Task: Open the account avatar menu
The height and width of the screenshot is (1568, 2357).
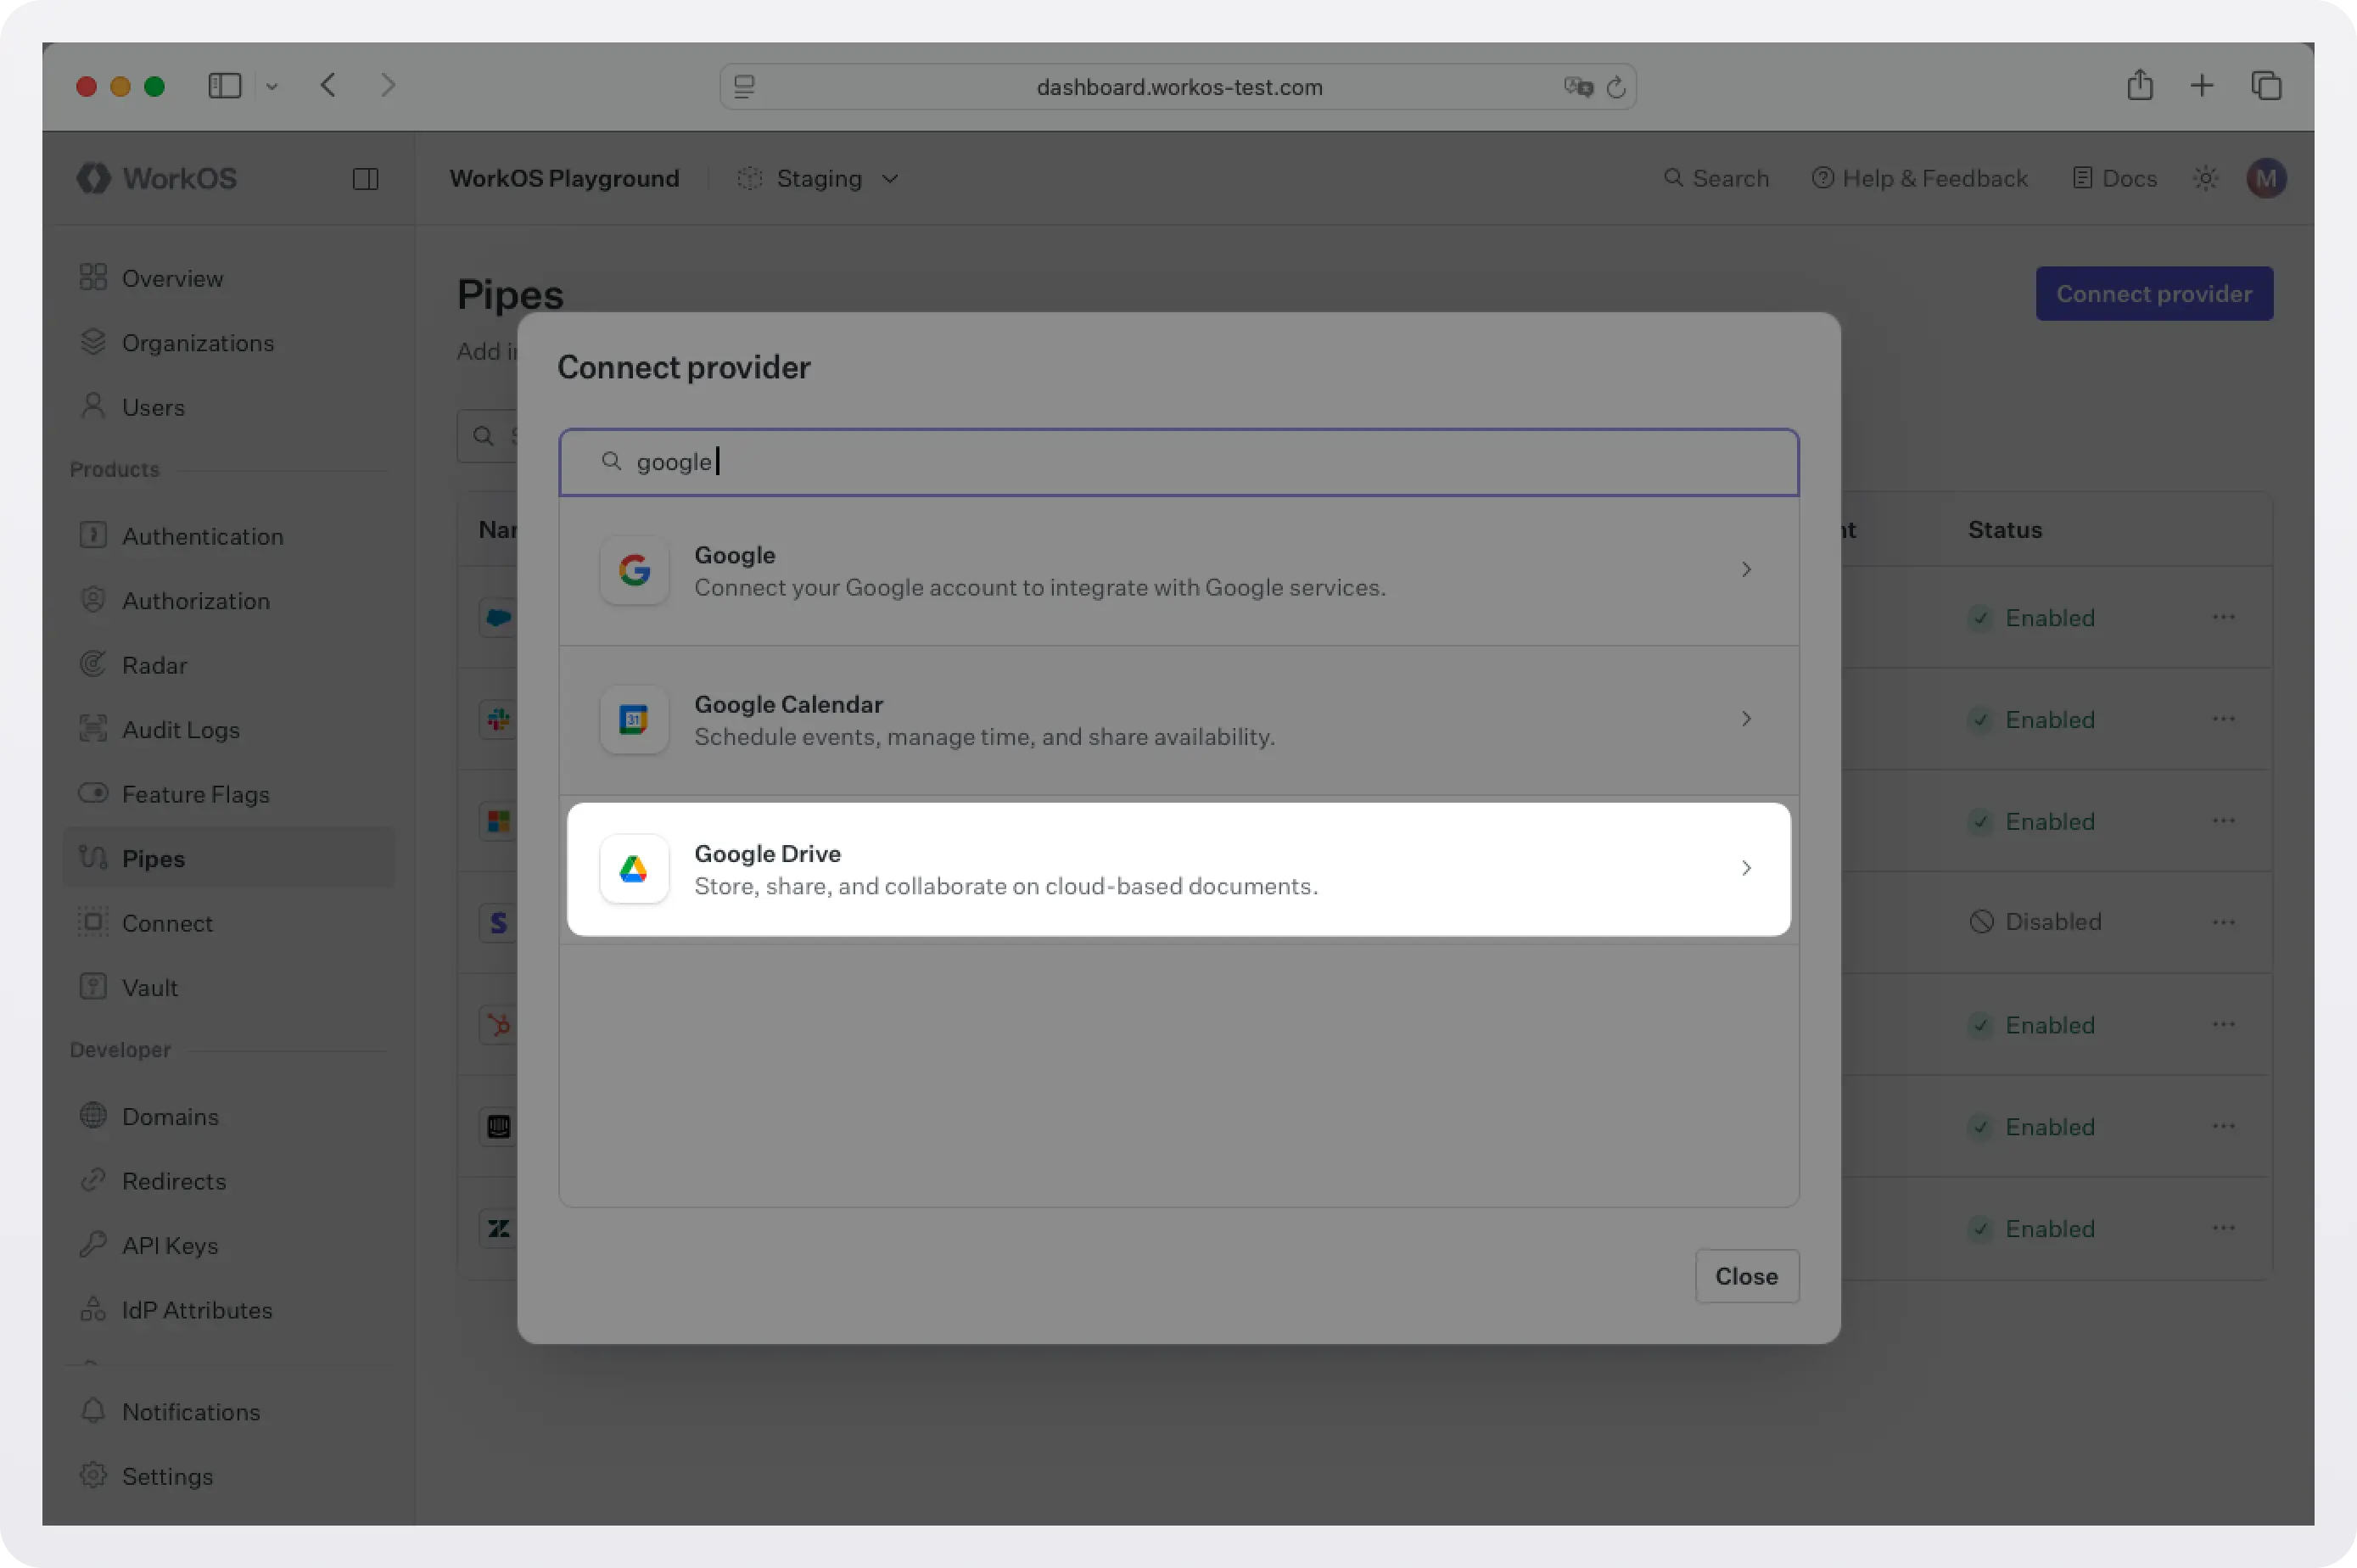Action: coord(2266,178)
